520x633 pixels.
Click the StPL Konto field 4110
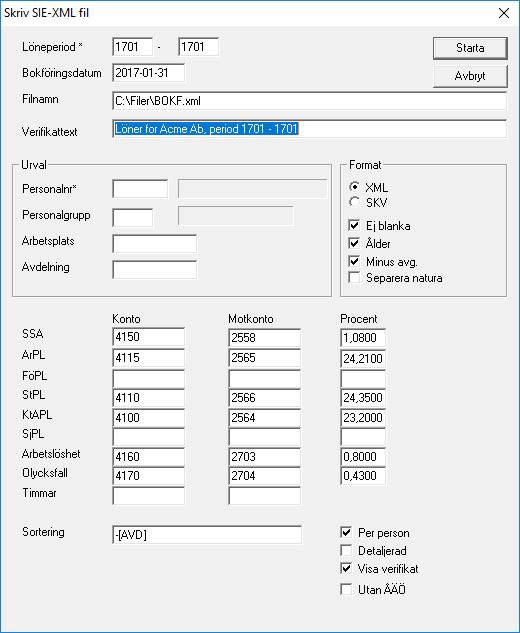point(149,398)
